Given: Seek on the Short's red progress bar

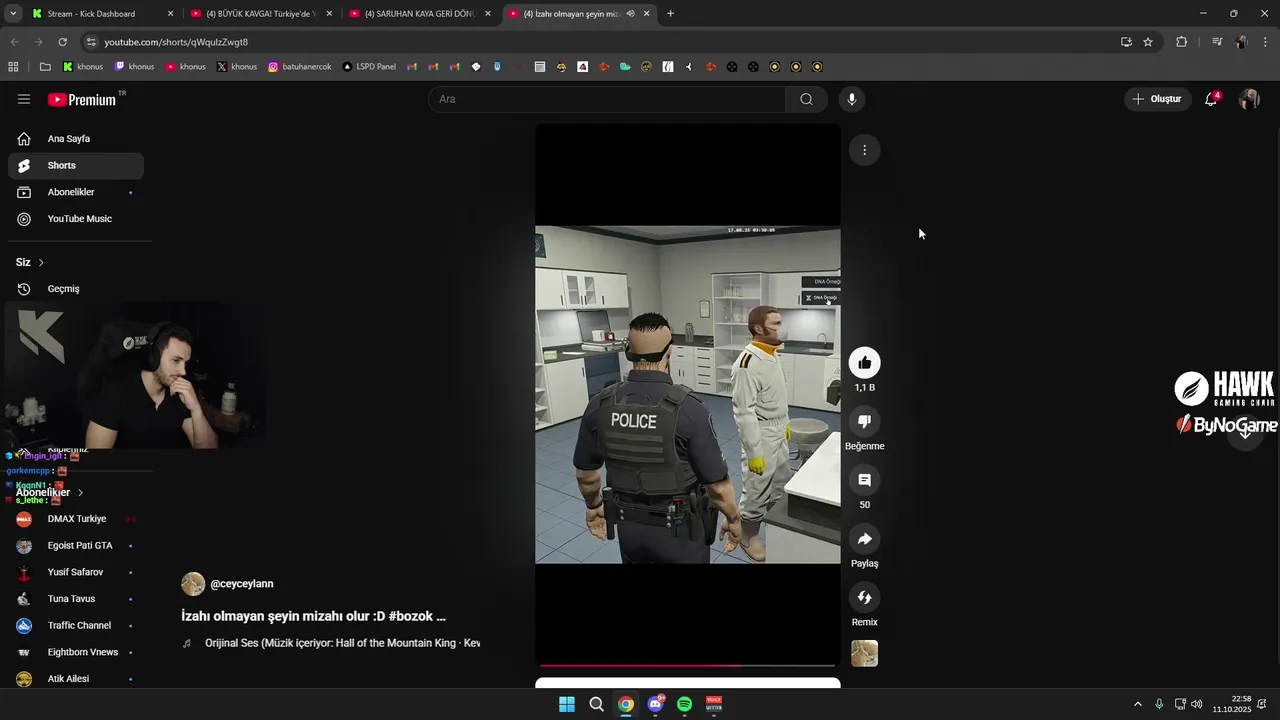Looking at the screenshot, I should [x=687, y=665].
